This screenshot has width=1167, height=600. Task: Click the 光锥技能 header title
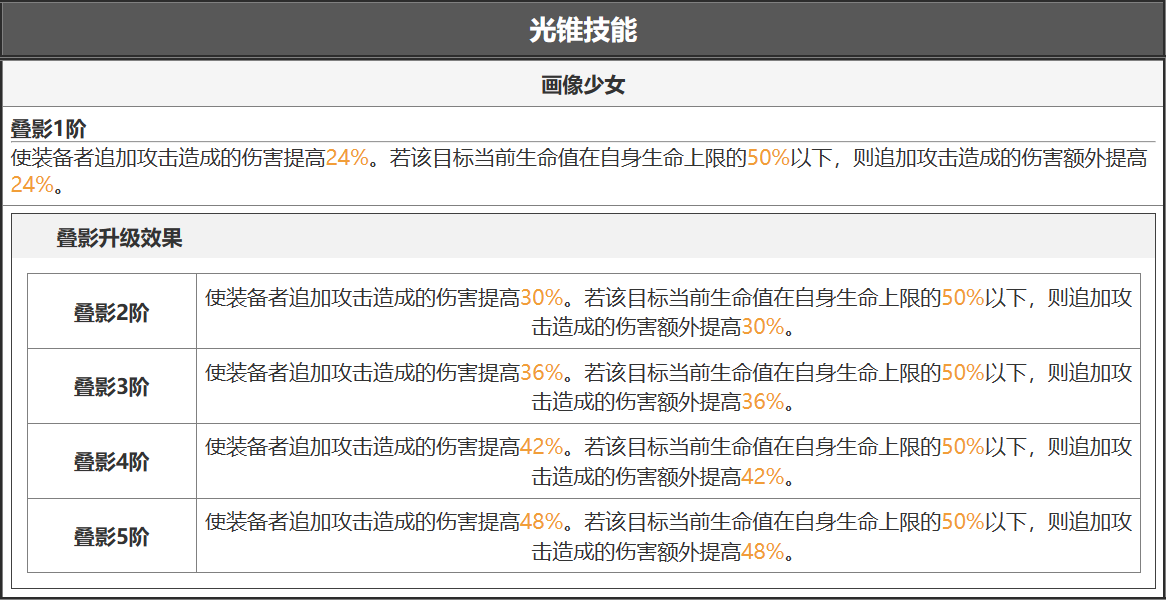click(583, 30)
